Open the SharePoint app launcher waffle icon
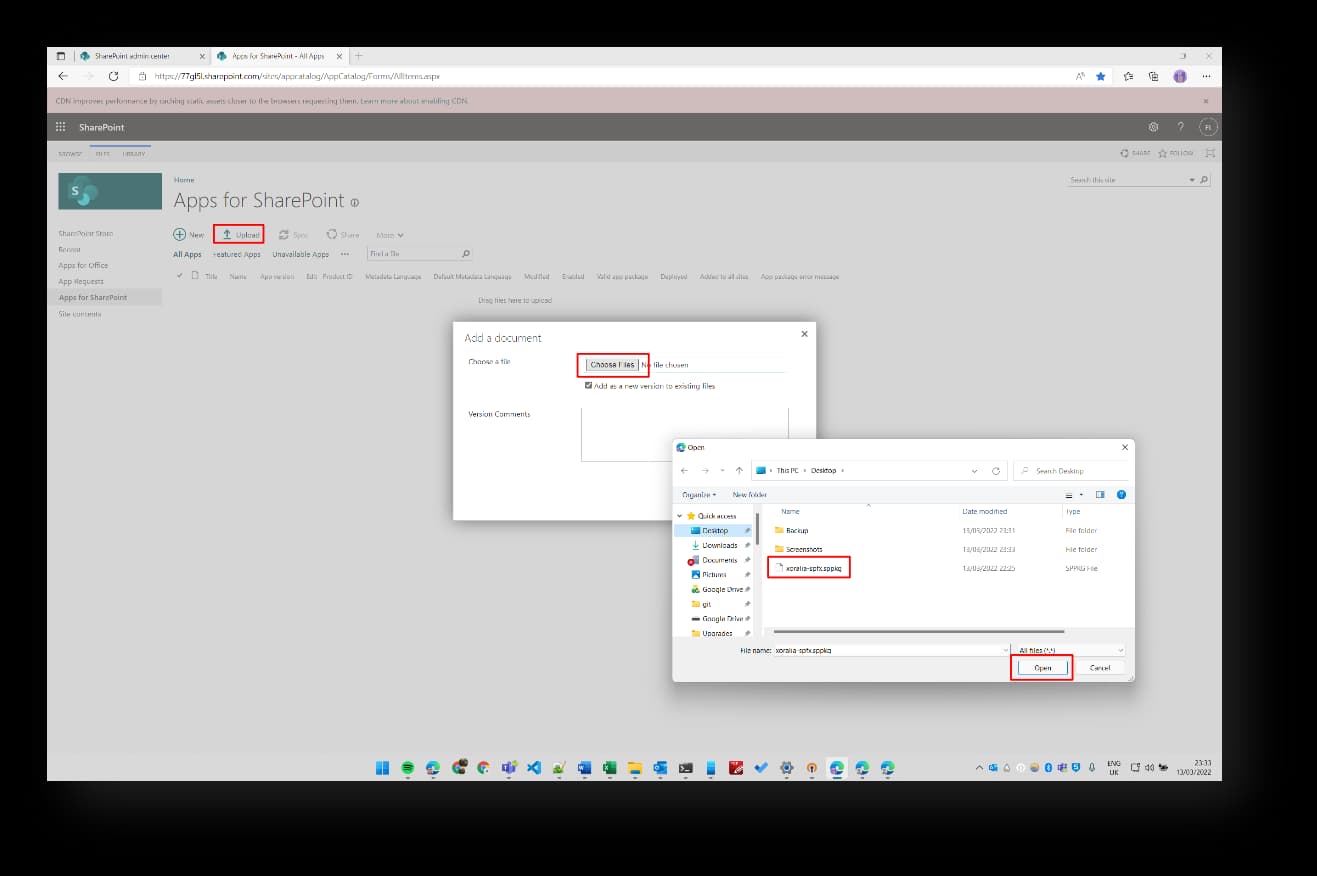This screenshot has height=876, width=1317. pos(60,127)
